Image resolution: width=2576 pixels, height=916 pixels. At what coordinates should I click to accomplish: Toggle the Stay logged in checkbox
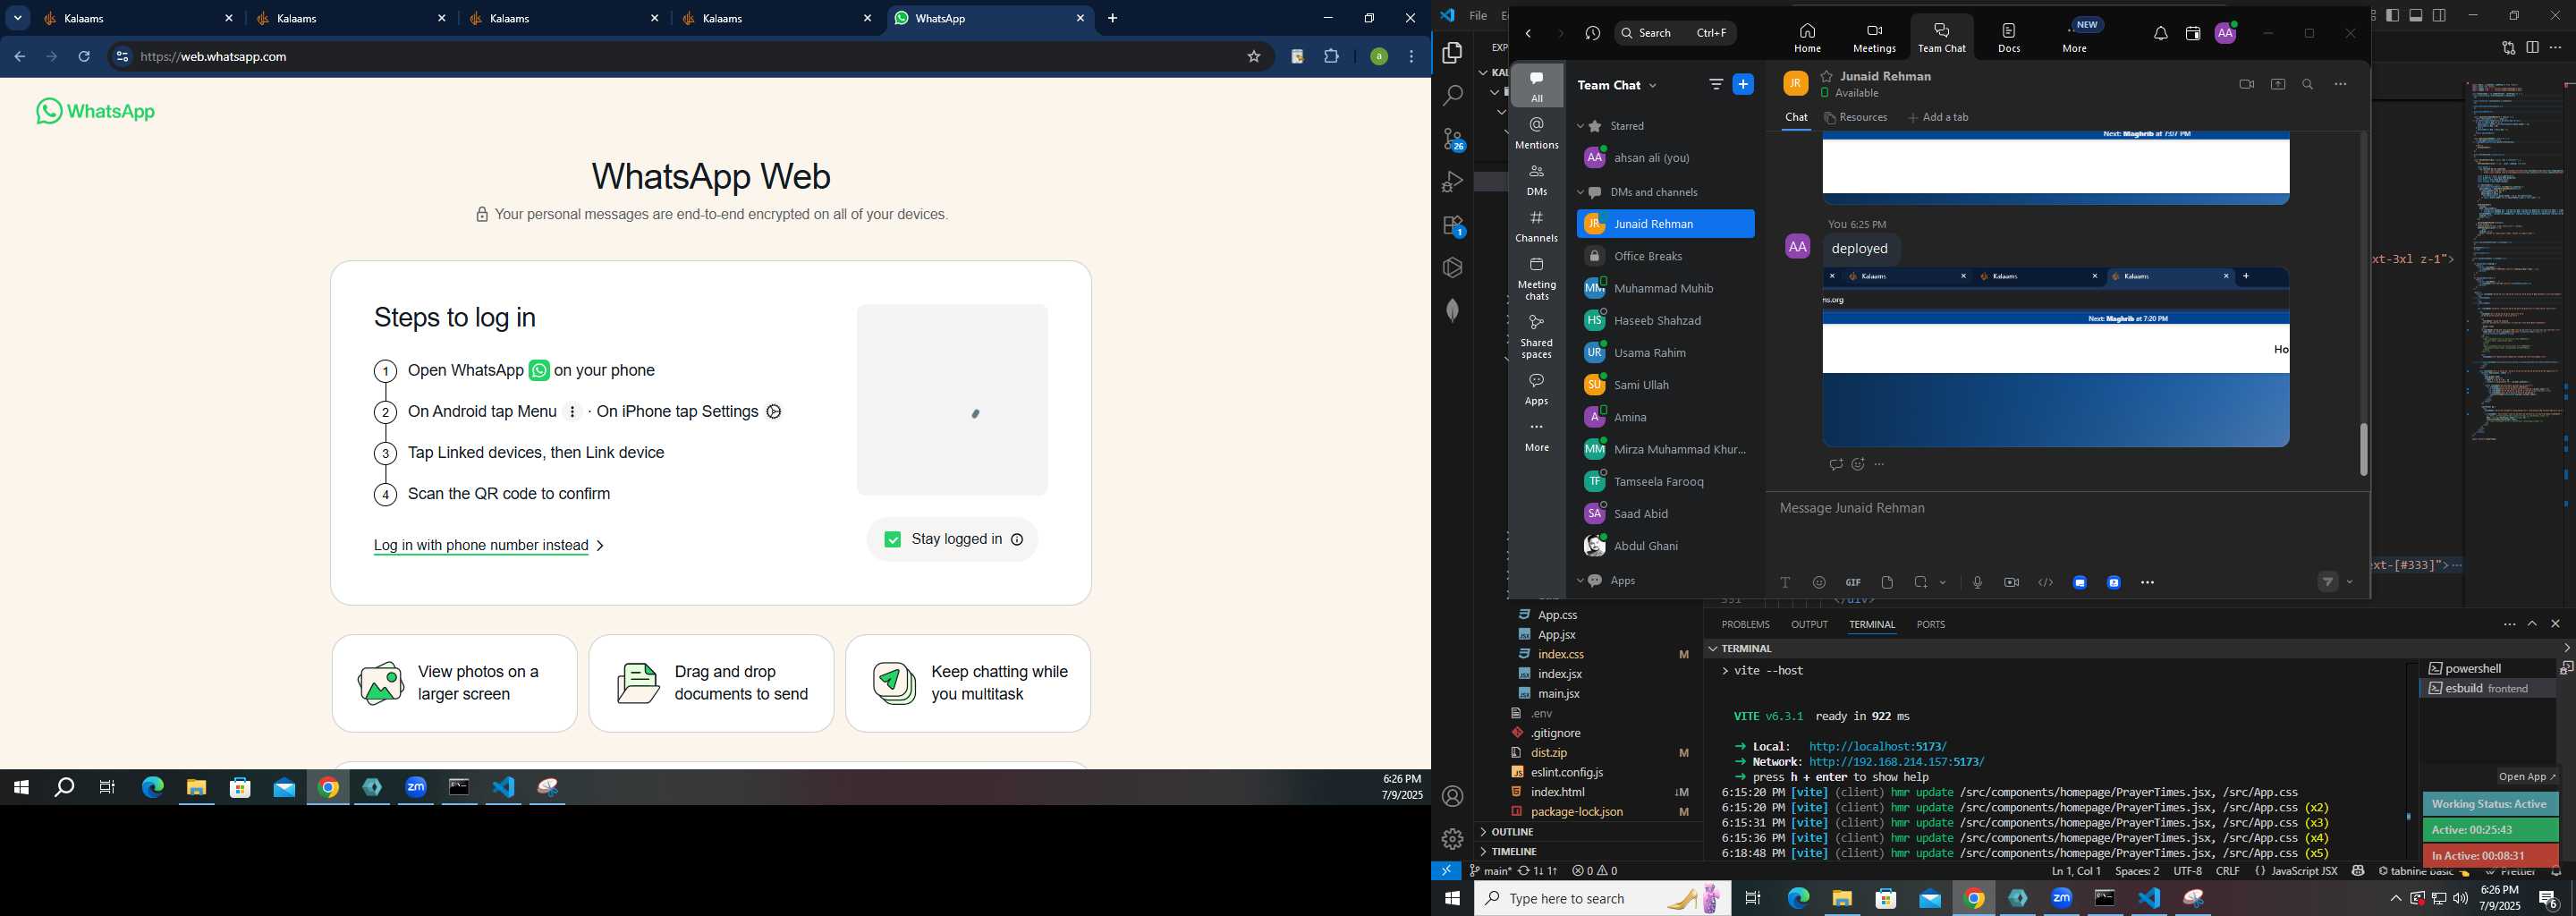coord(893,540)
